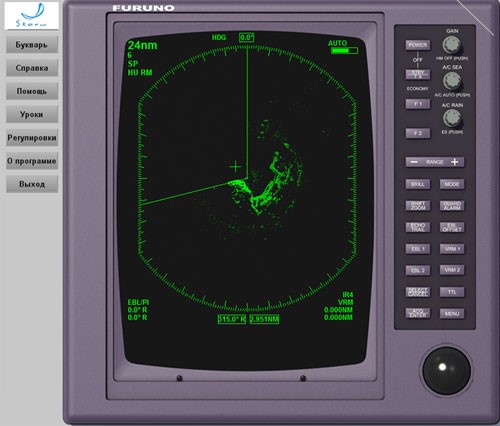Image resolution: width=500 pixels, height=426 pixels.
Task: Click the GAIN knob
Action: 452,45
